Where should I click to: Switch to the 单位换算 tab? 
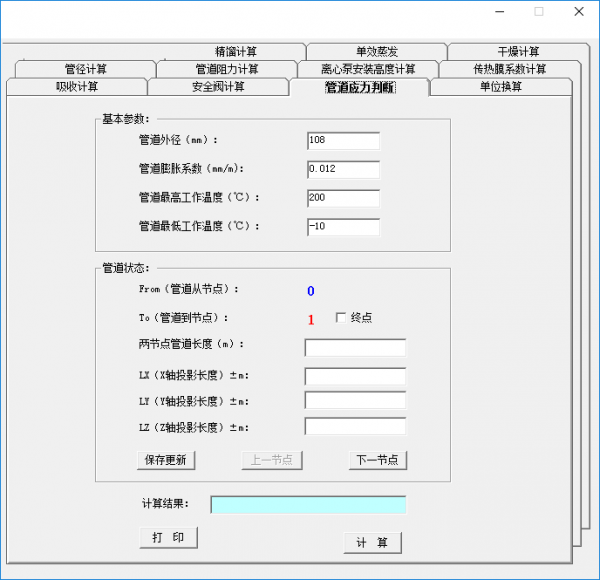[501, 87]
